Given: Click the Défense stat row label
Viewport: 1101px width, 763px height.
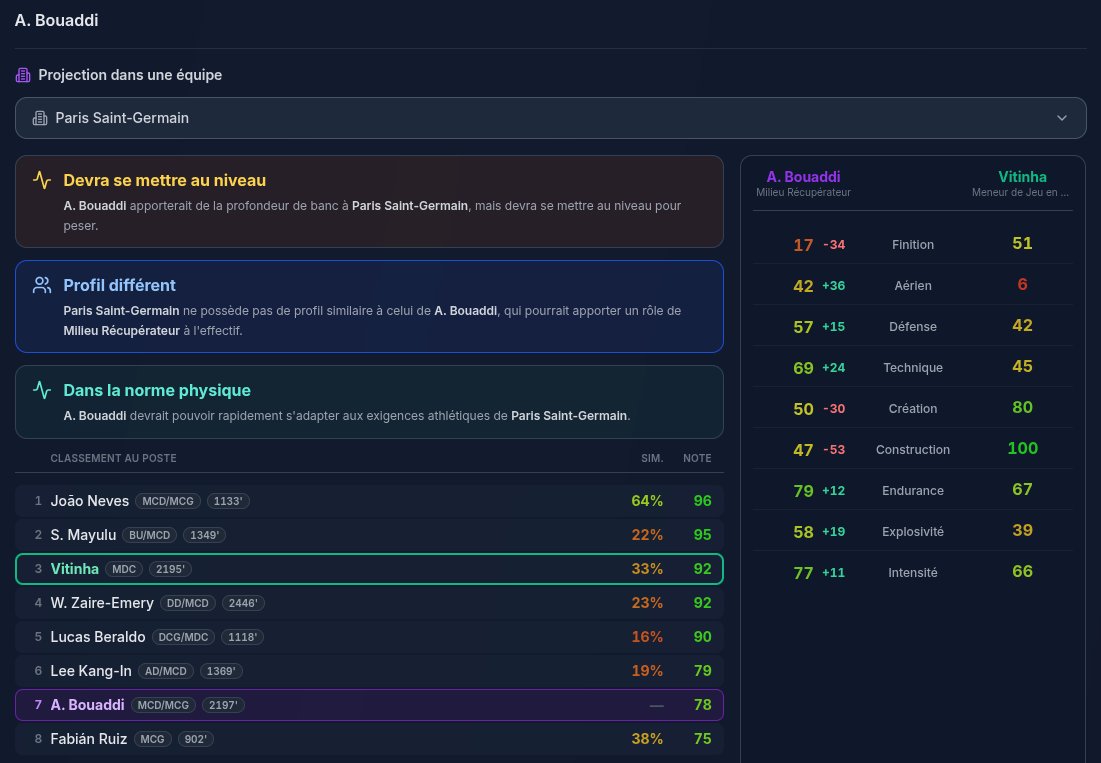Looking at the screenshot, I should click(x=913, y=326).
